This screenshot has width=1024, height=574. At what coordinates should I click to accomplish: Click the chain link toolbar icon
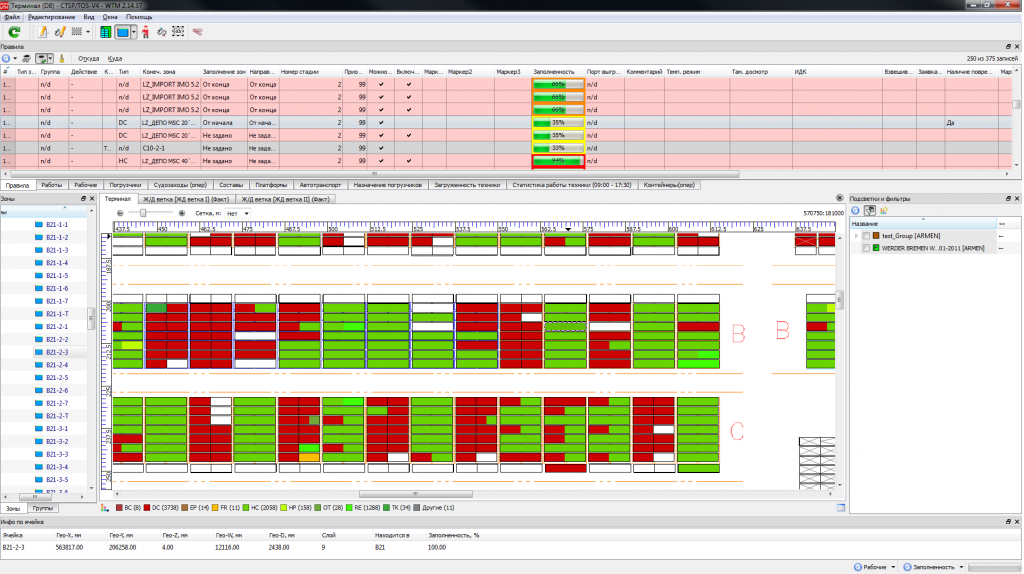point(161,32)
